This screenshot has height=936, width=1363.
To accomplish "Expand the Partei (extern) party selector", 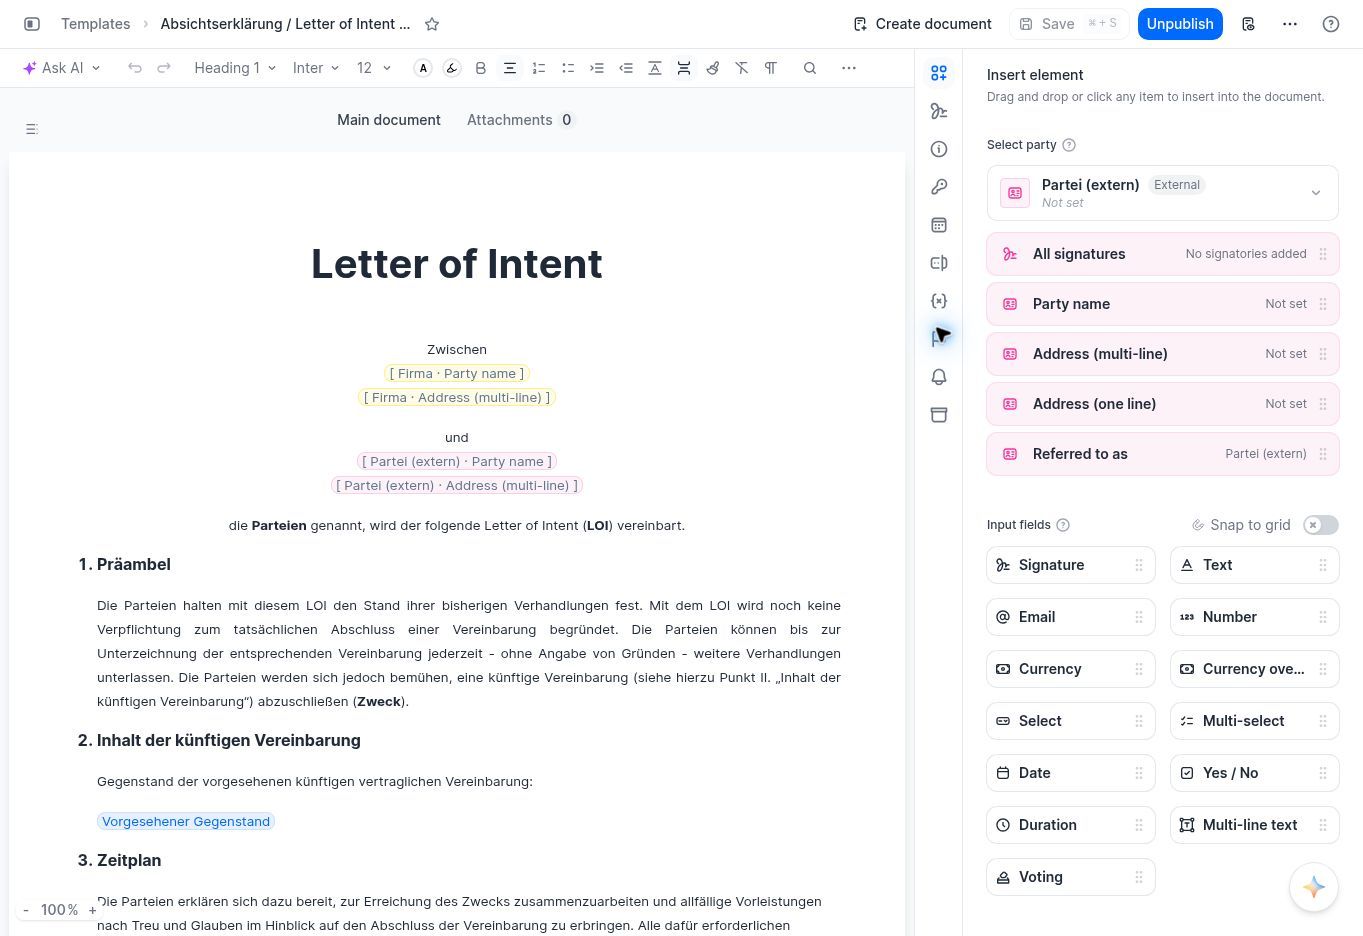I will (x=1163, y=193).
